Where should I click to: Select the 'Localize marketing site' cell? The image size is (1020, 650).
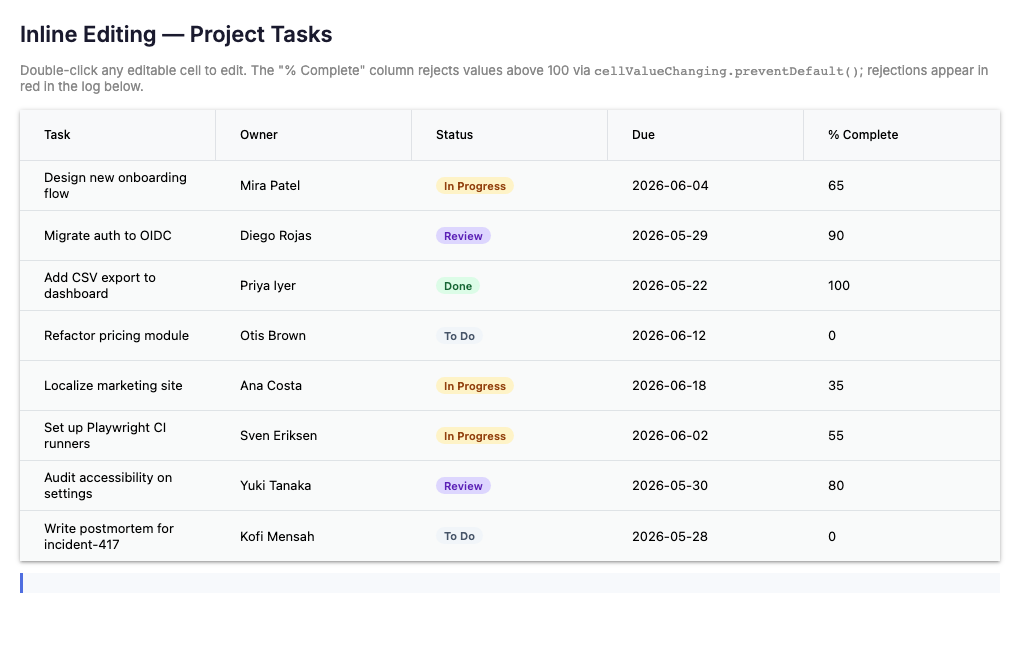[118, 386]
